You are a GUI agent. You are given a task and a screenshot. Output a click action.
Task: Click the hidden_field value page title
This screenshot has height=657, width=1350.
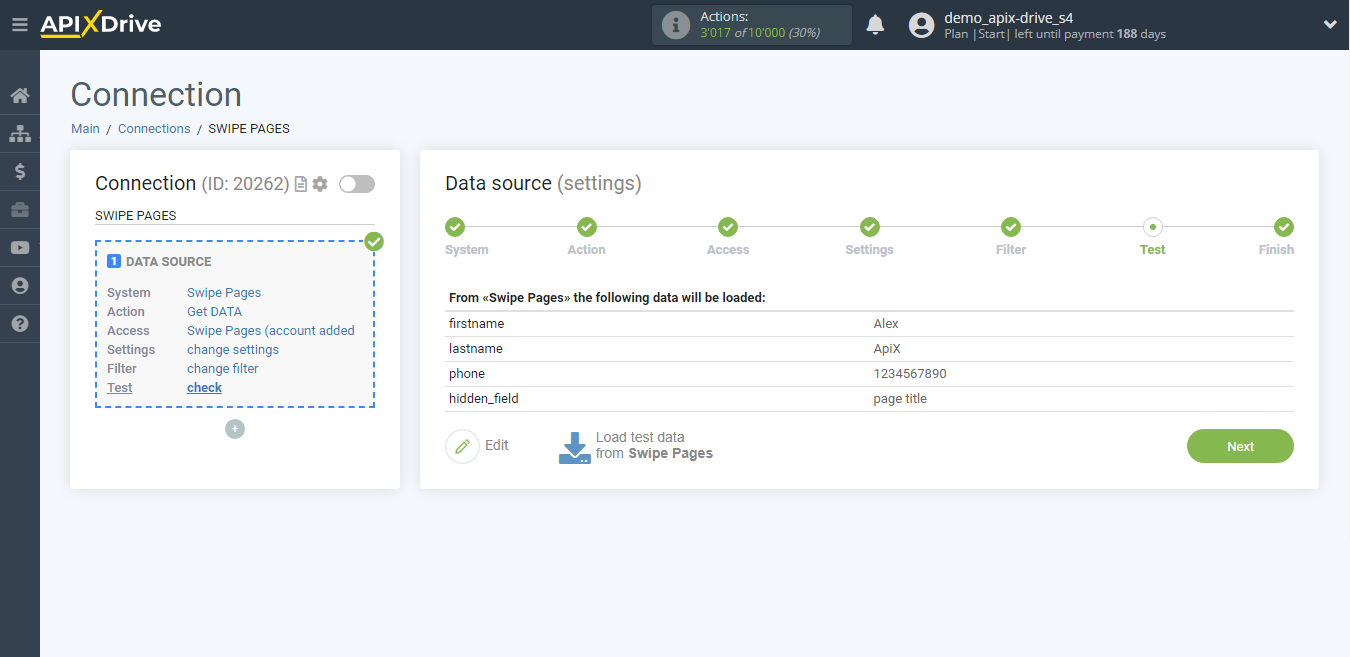point(900,399)
